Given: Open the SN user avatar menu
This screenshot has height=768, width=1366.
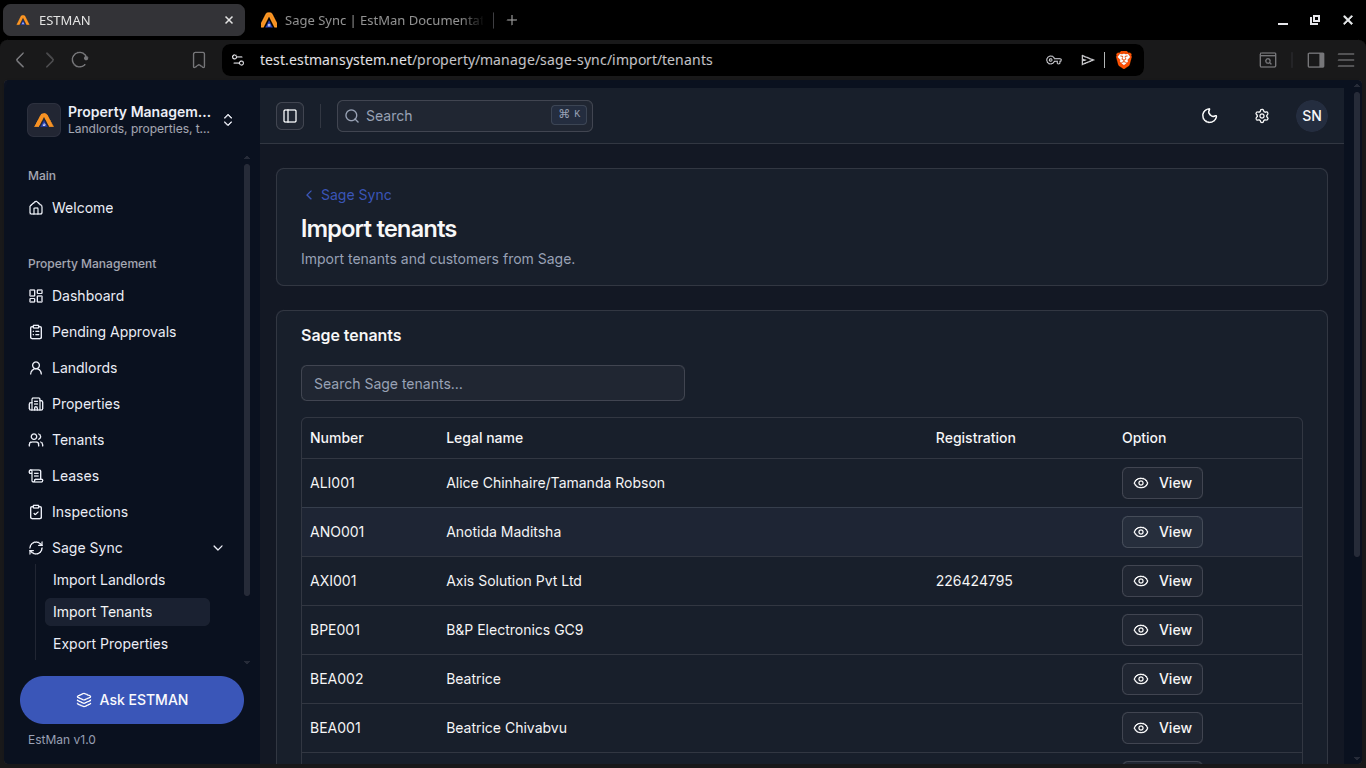Looking at the screenshot, I should tap(1312, 116).
